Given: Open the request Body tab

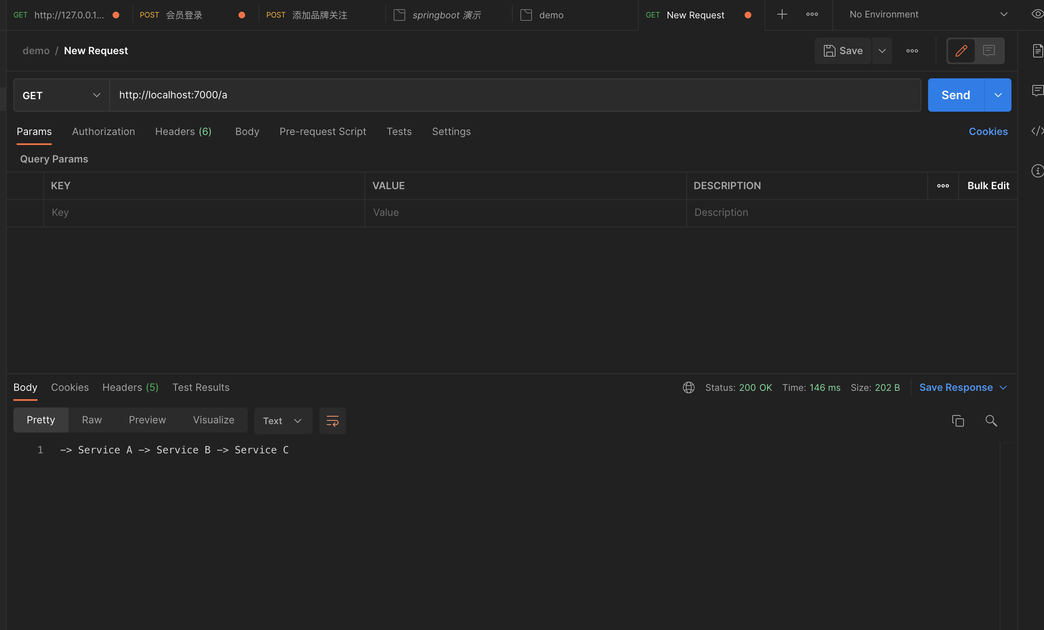Looking at the screenshot, I should click(247, 131).
